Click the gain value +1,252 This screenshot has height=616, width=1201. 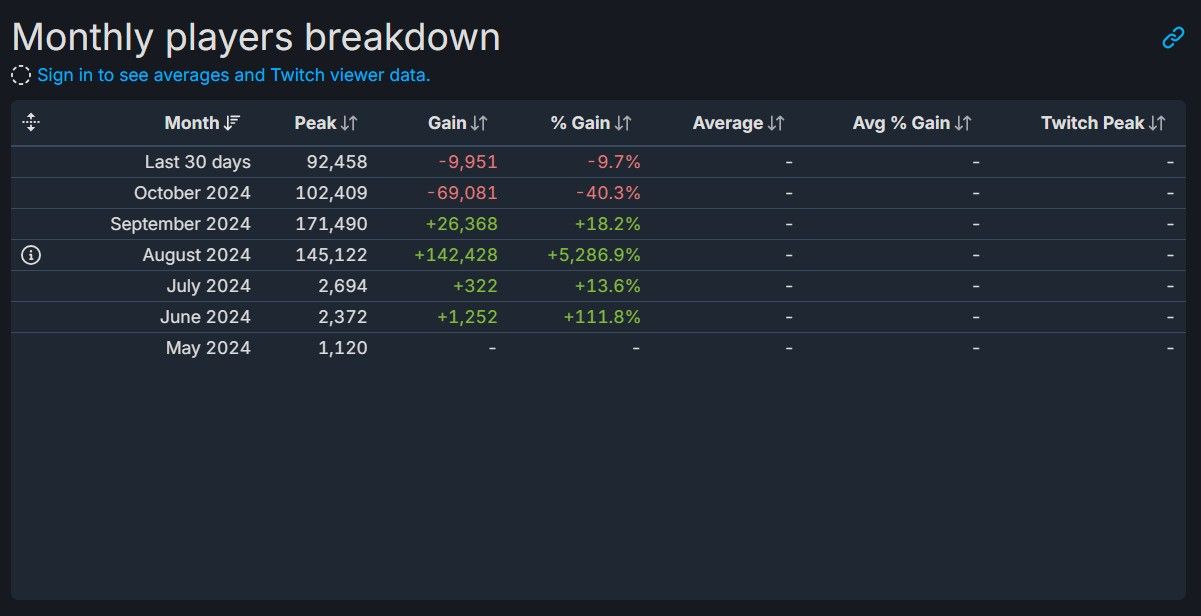tap(467, 317)
